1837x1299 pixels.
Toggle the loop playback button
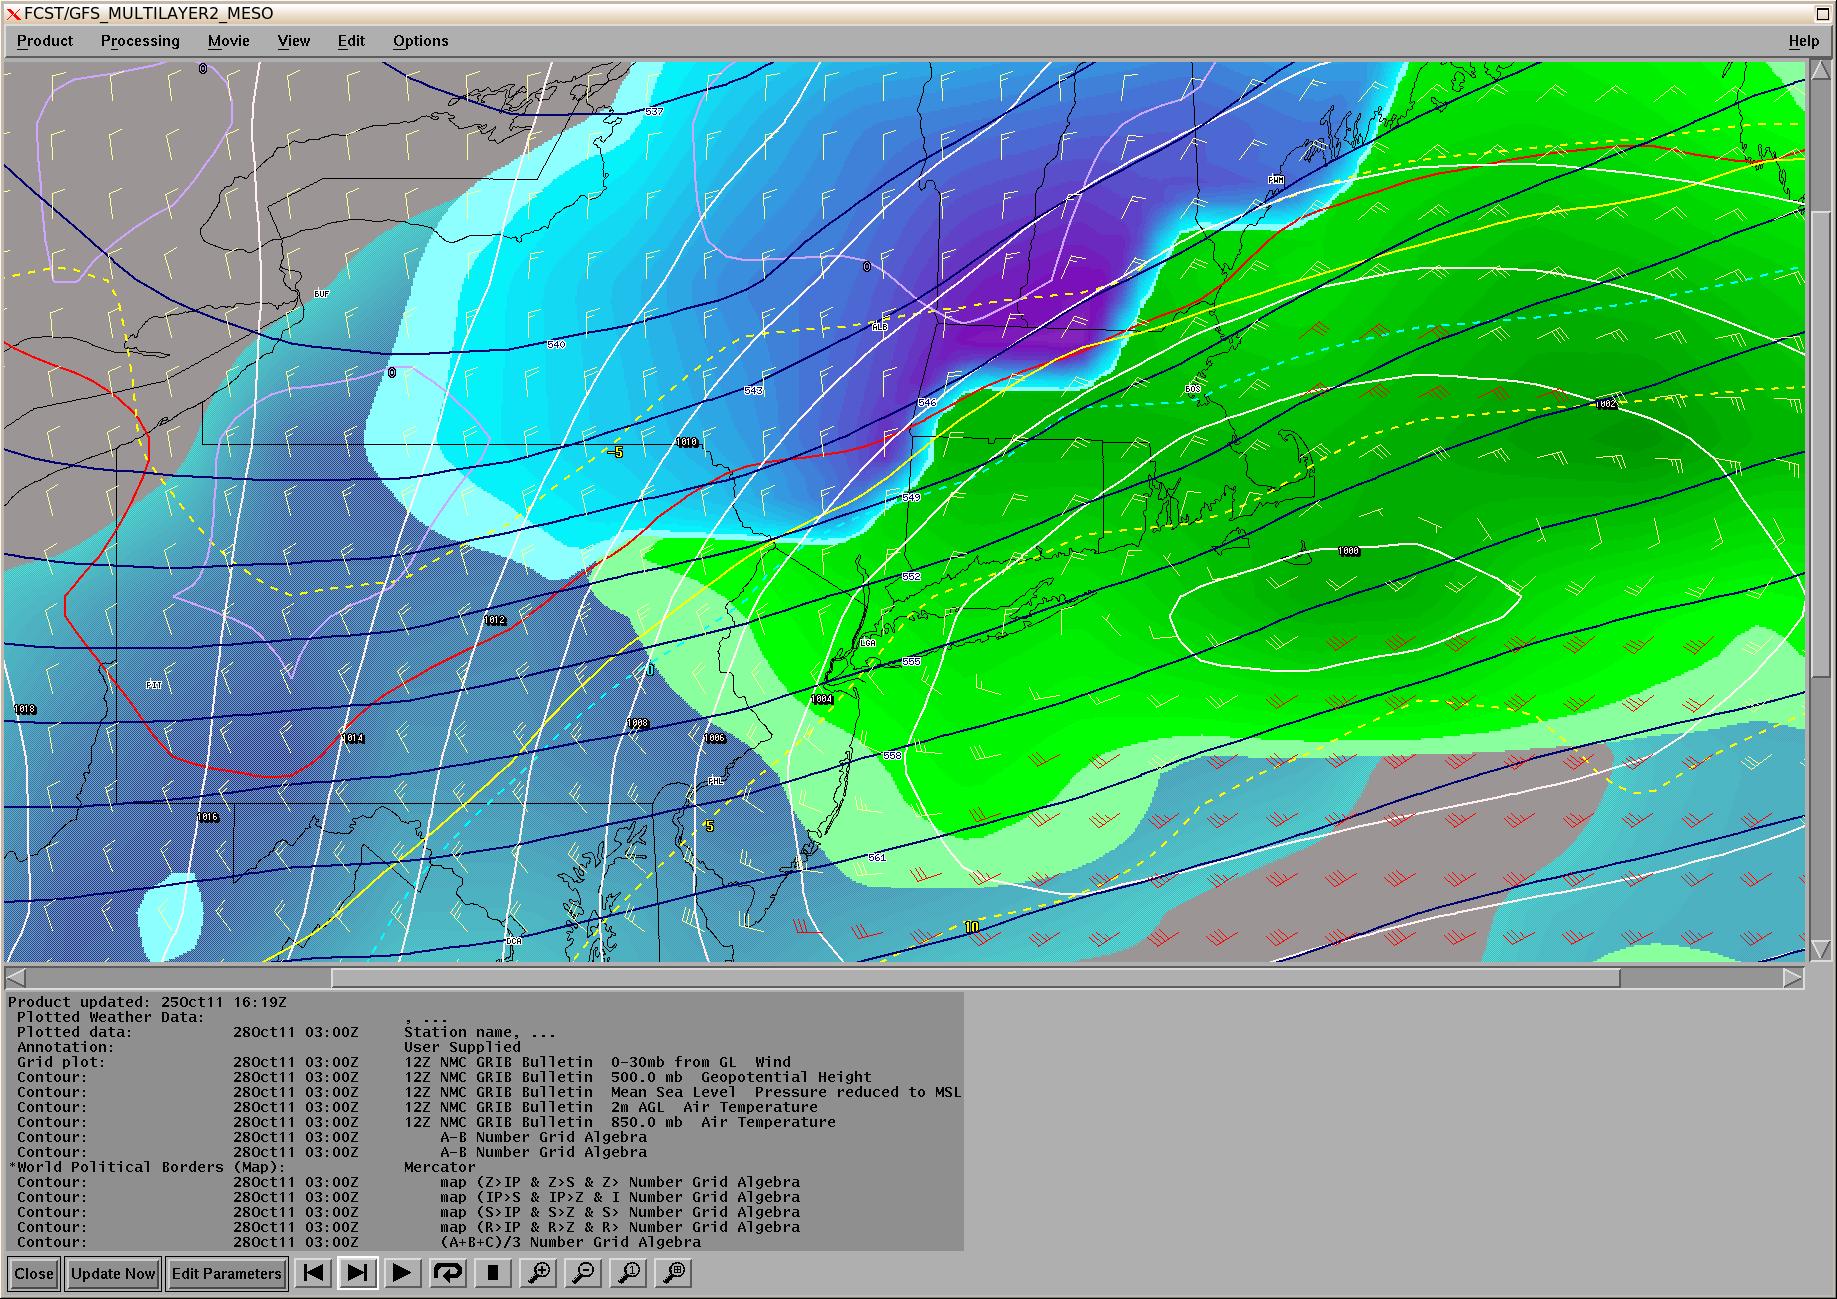click(447, 1273)
